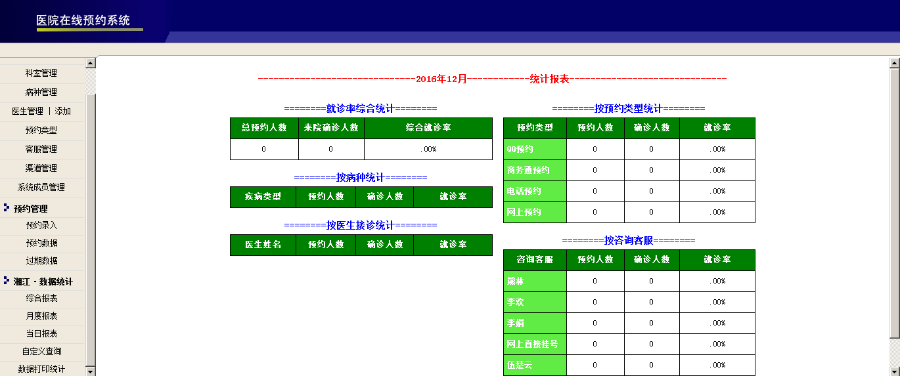Collapse the 预约管理 section arrow
Viewport: 900px width, 376px height.
(6, 207)
